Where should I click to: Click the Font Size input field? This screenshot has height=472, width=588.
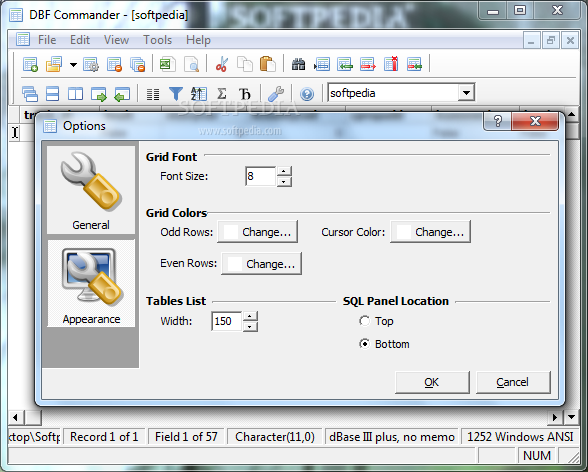click(x=260, y=176)
